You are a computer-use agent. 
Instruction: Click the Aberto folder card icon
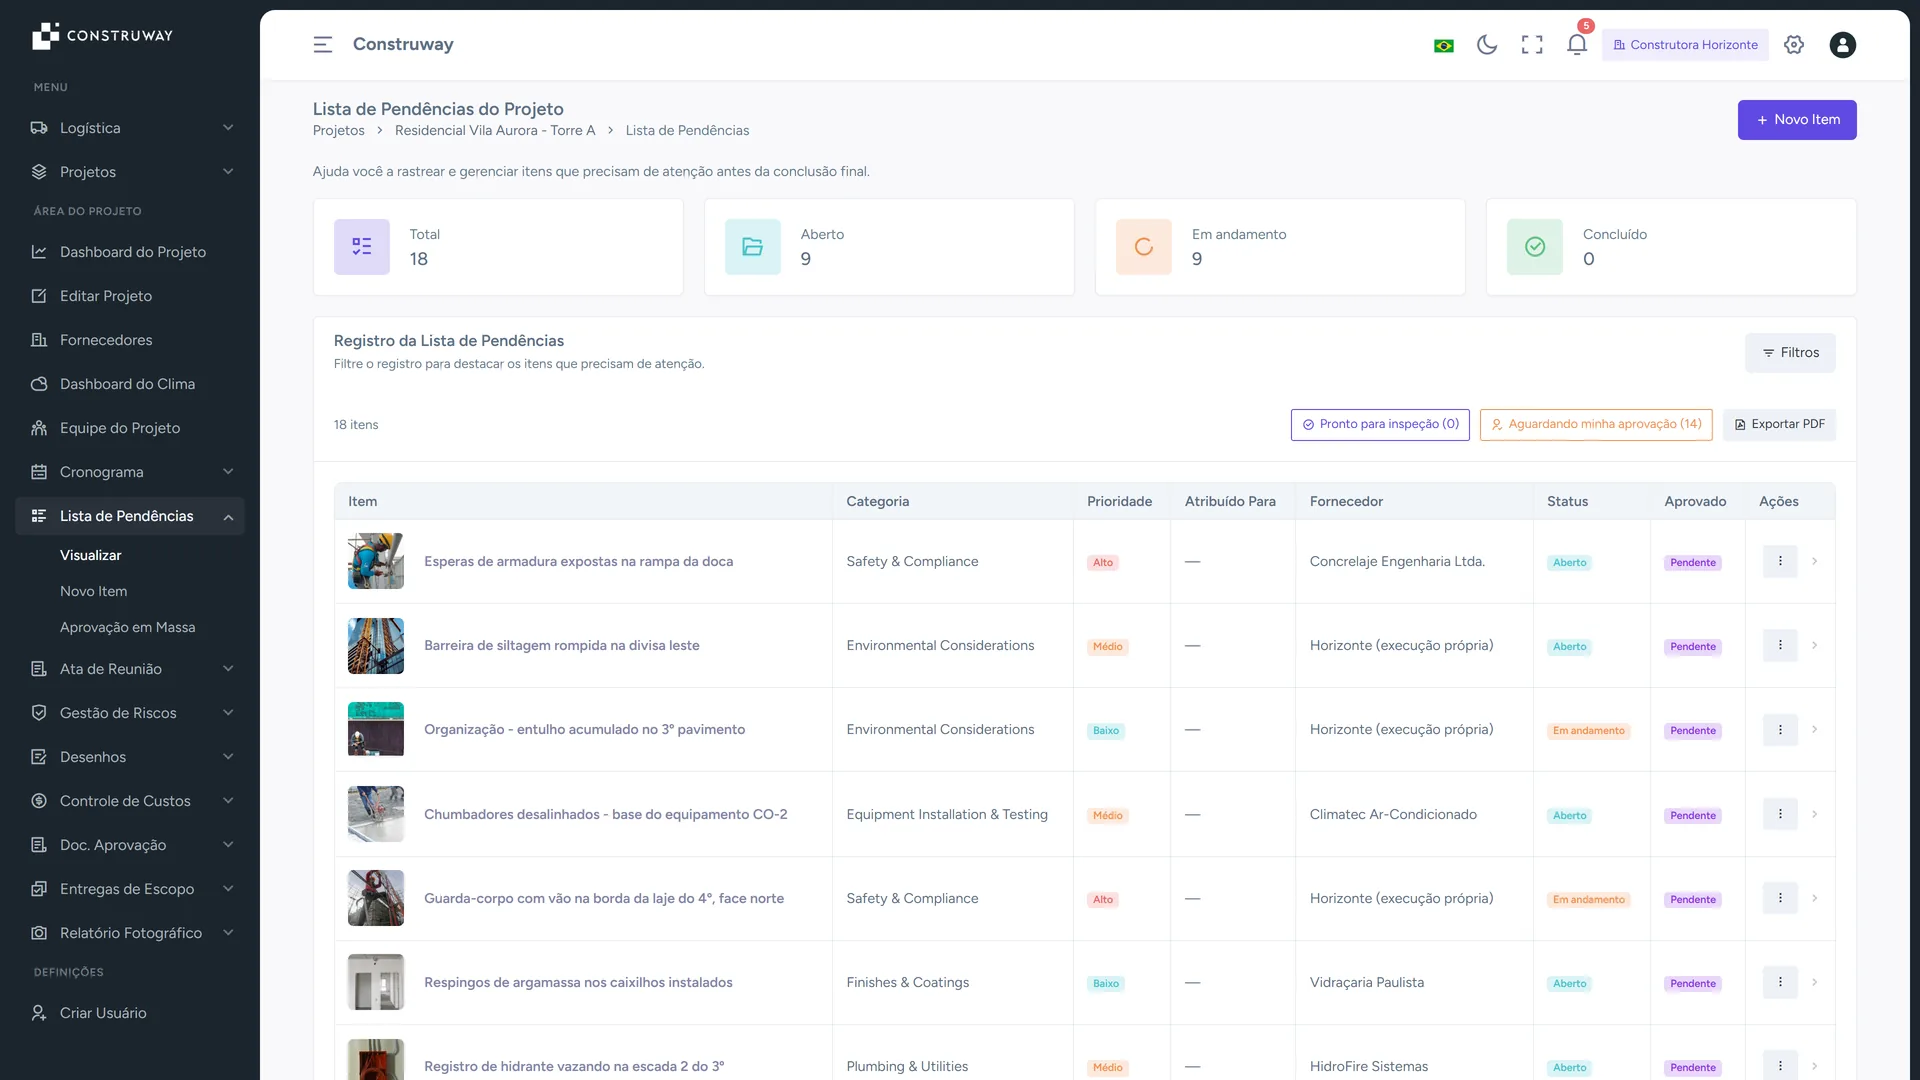tap(753, 247)
